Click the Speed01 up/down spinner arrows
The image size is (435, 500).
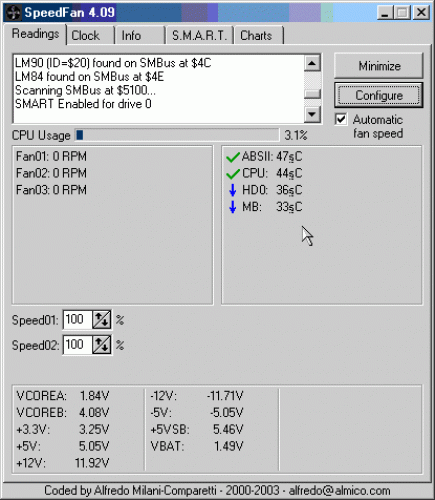coord(102,320)
